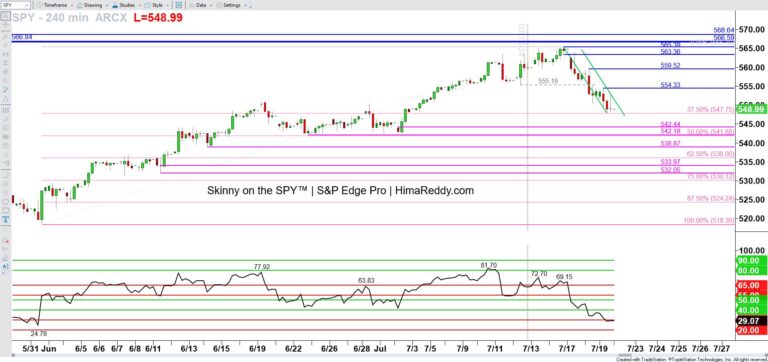Image resolution: width=768 pixels, height=362 pixels.
Task: Click the gray 555.19 dashed line label
Action: (x=548, y=81)
